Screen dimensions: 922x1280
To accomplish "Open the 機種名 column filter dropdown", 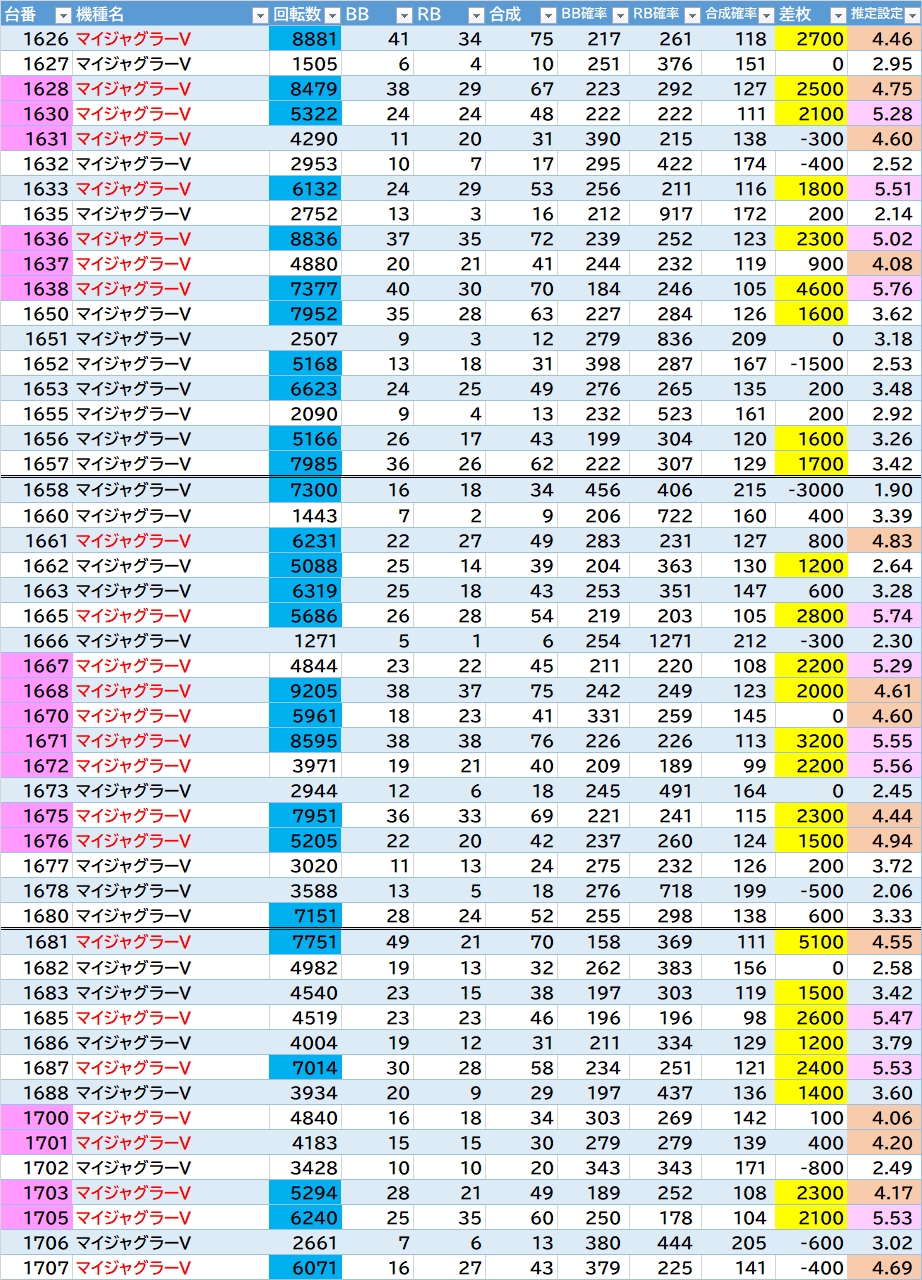I will click(259, 15).
